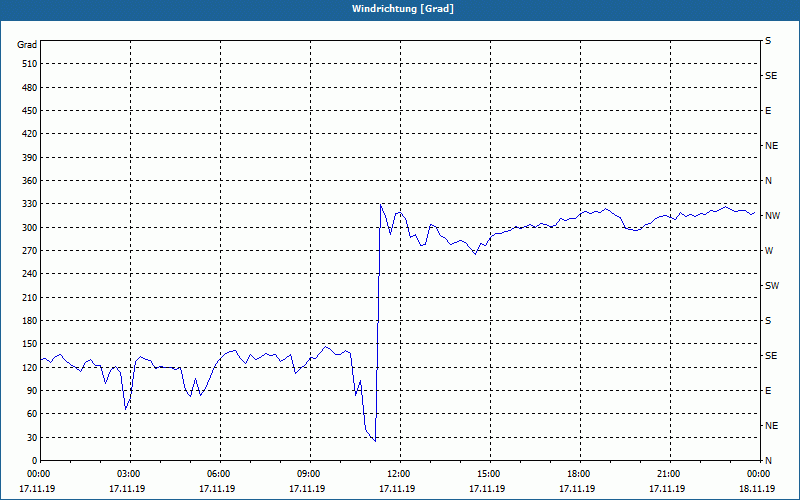800x500 pixels.
Task: Select the "150" y-axis value
Action: pyautogui.click(x=30, y=344)
